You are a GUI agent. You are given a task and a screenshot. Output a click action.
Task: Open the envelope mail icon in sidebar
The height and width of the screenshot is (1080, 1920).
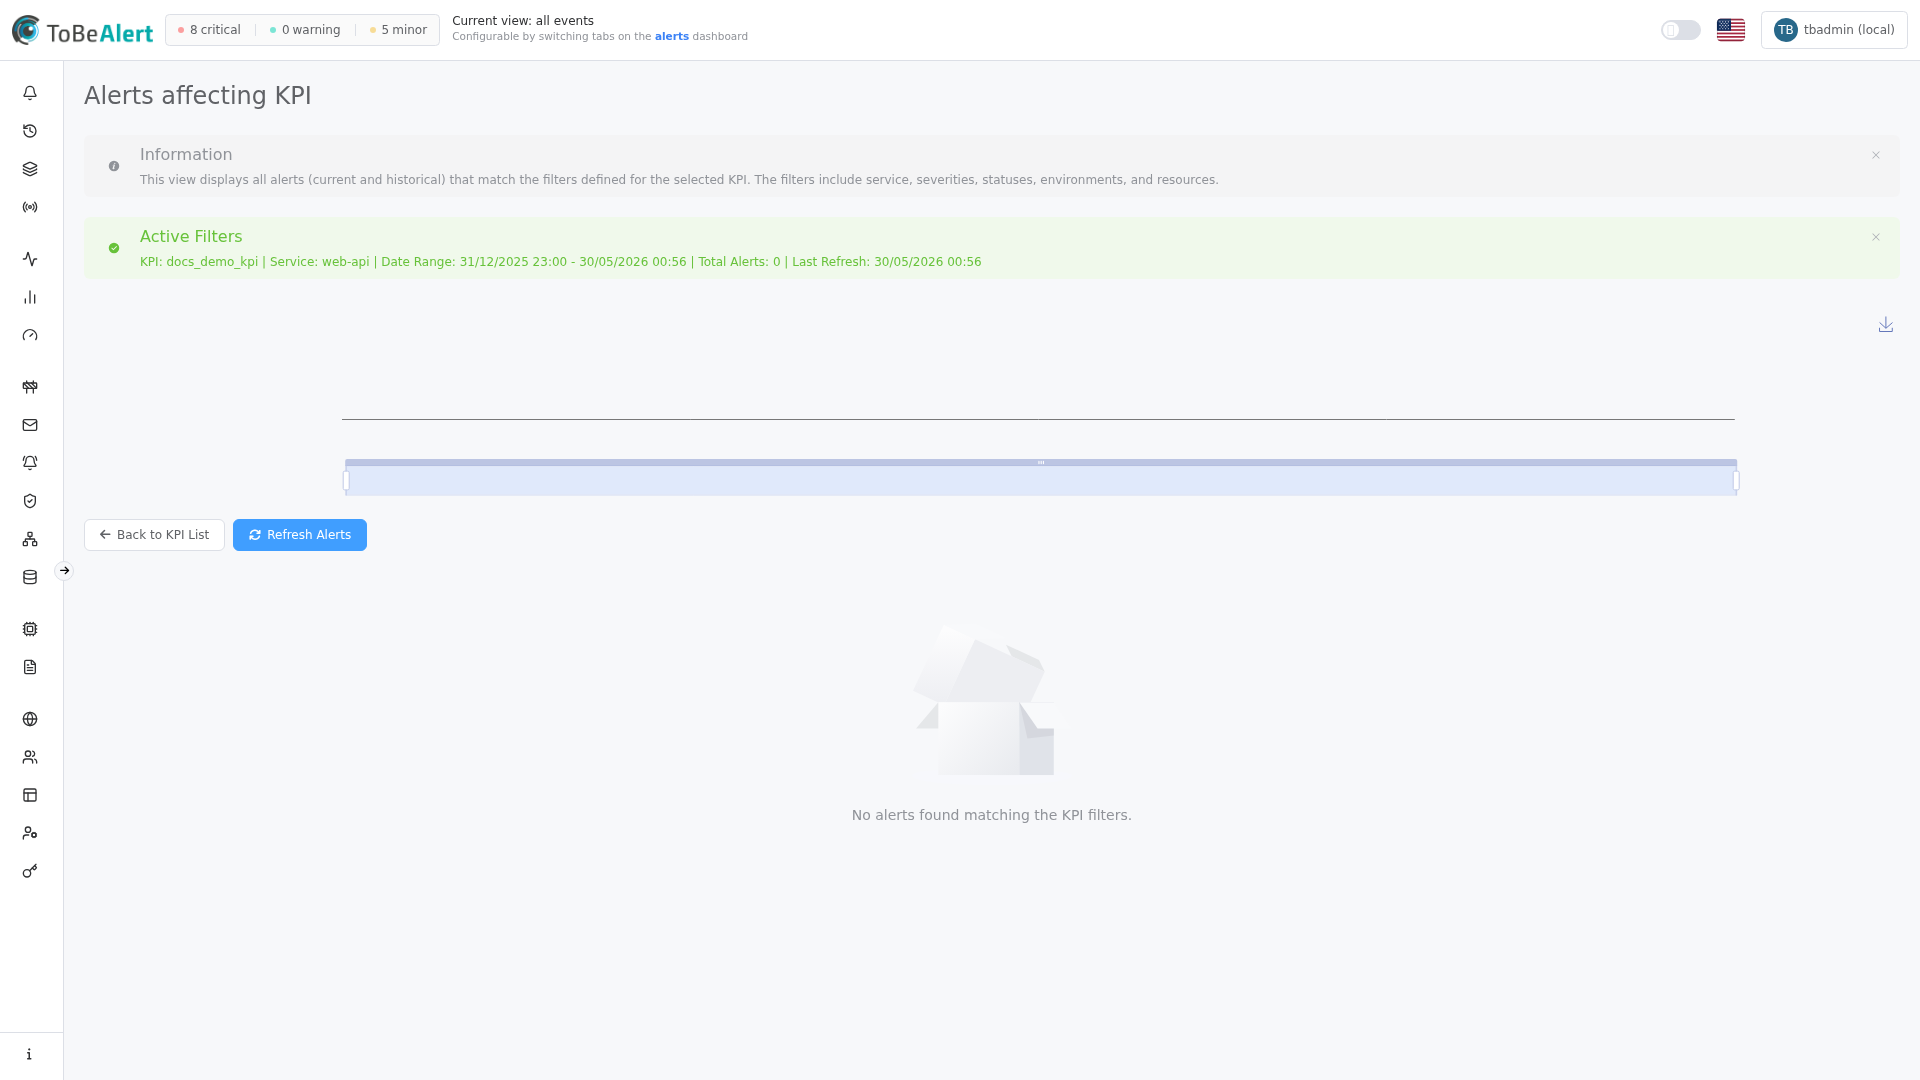[30, 425]
